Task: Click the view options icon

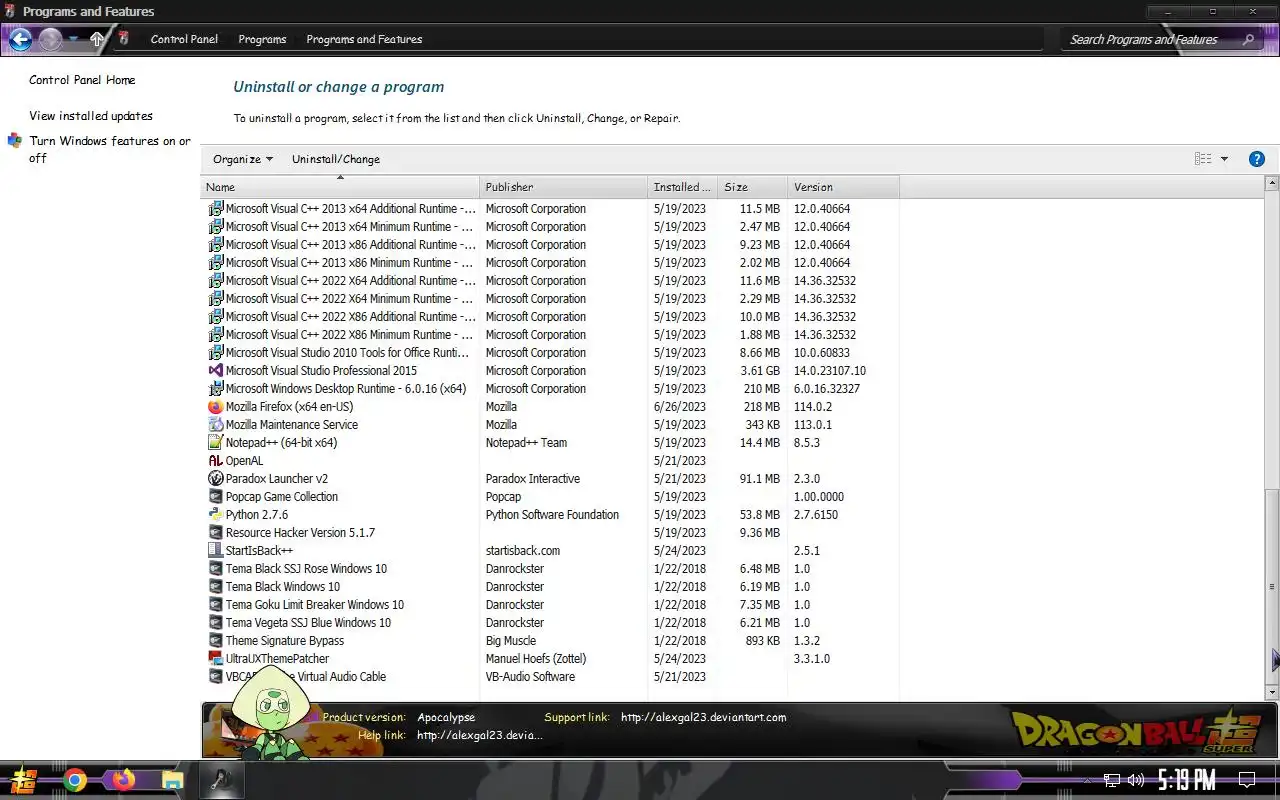Action: pos(1203,159)
